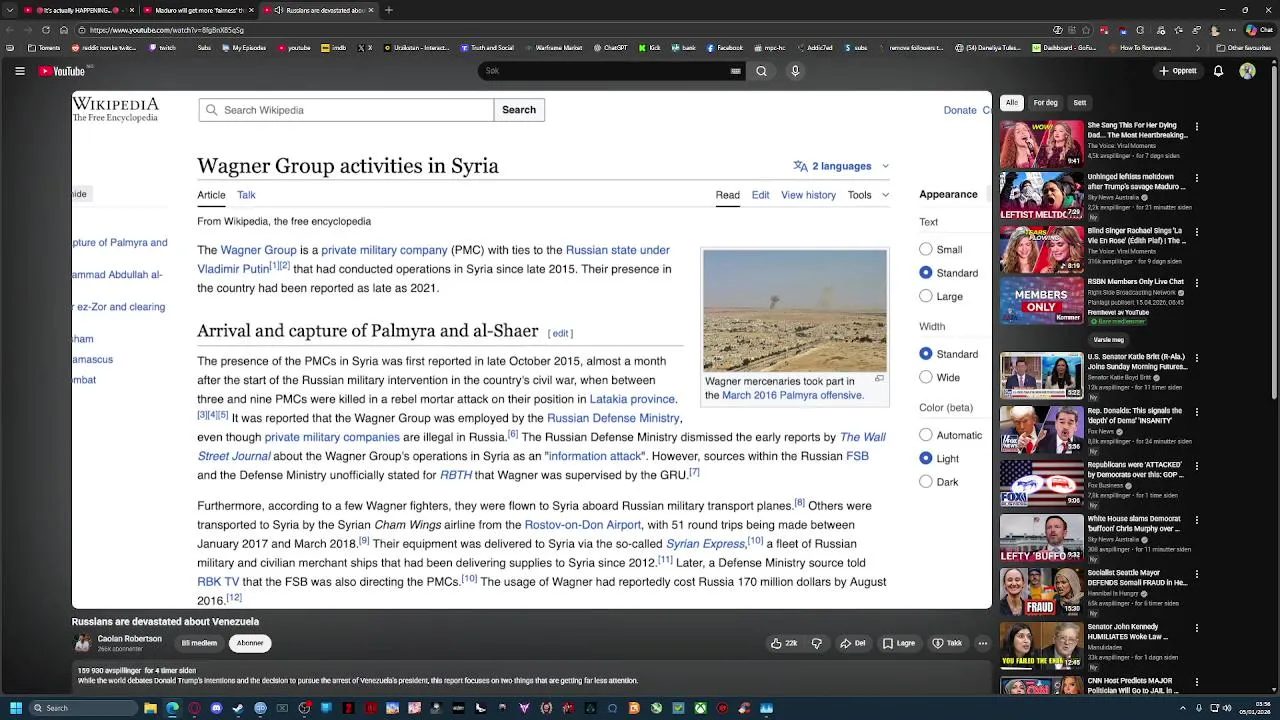Select Wide width option
Image resolution: width=1280 pixels, height=720 pixels.
coord(926,377)
